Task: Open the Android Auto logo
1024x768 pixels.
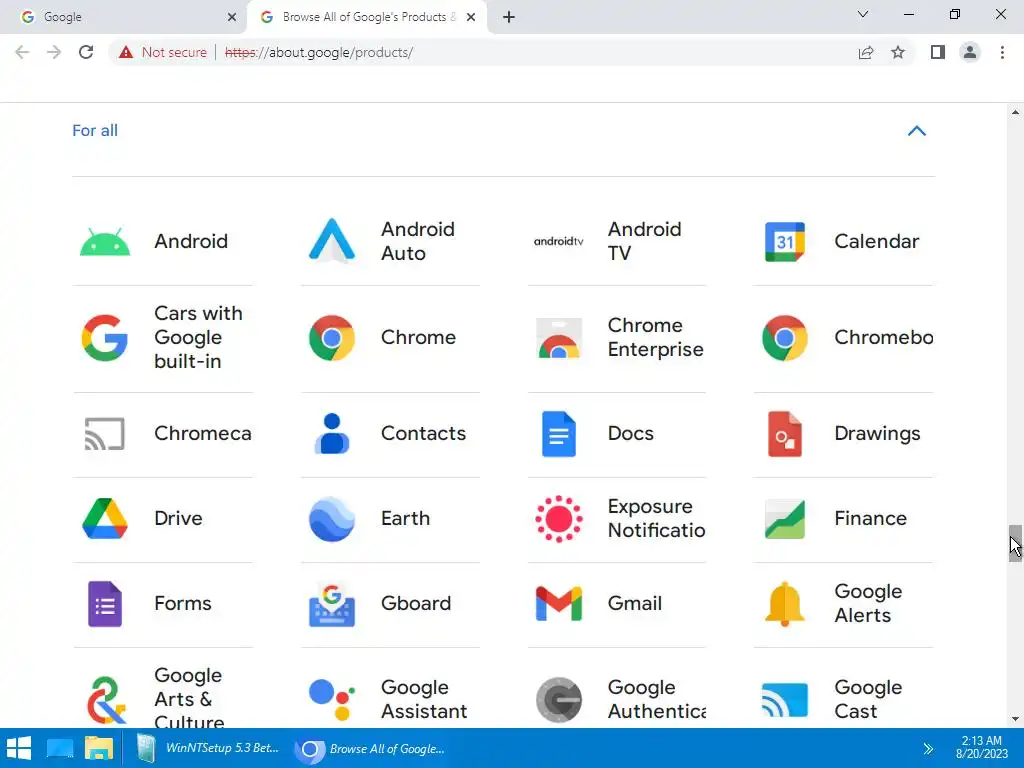Action: tap(332, 240)
